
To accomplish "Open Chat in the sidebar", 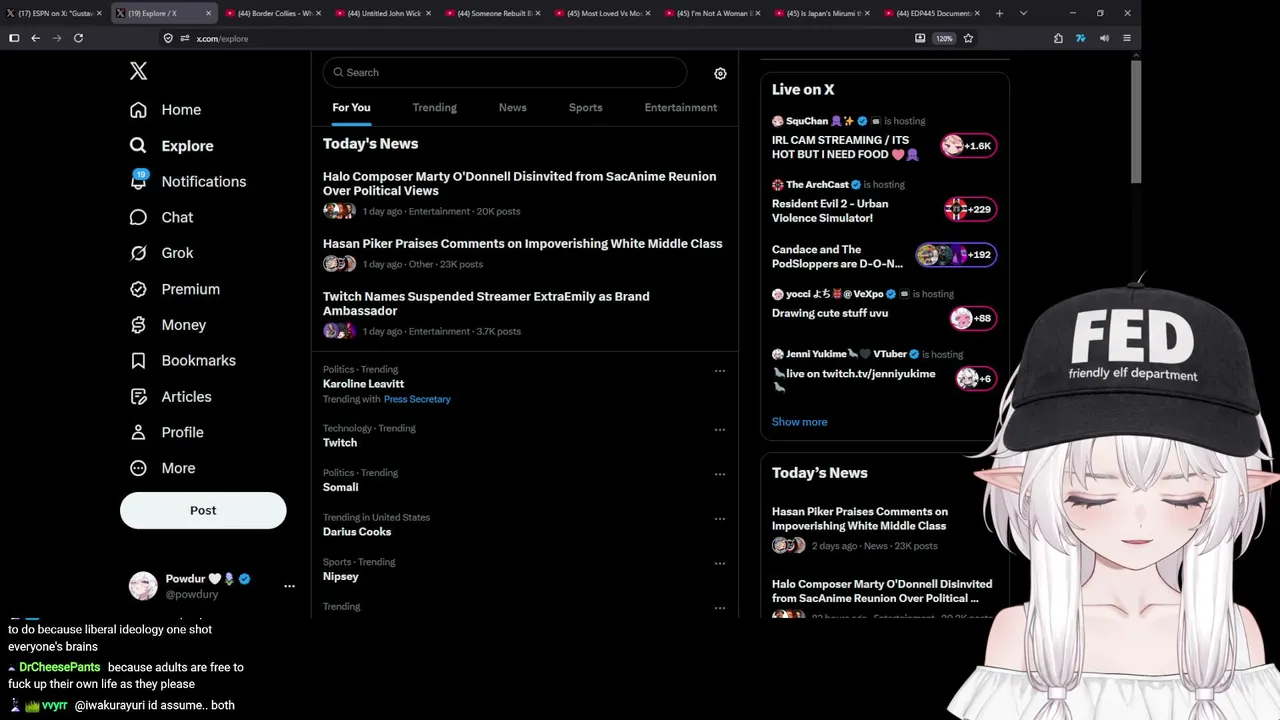I will click(162, 217).
